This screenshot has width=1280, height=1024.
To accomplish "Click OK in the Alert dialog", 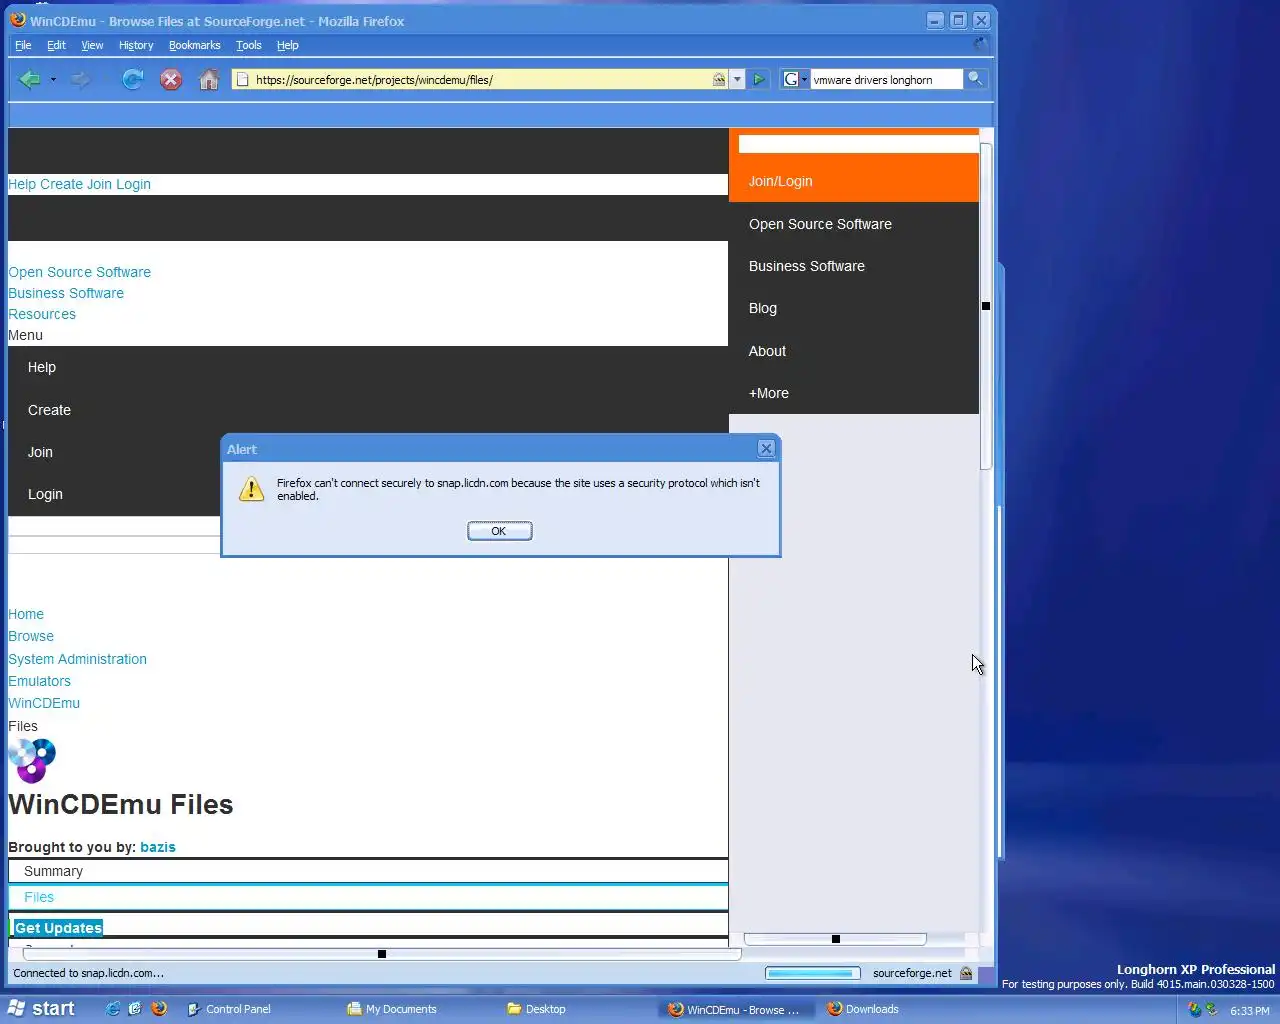I will click(x=499, y=531).
